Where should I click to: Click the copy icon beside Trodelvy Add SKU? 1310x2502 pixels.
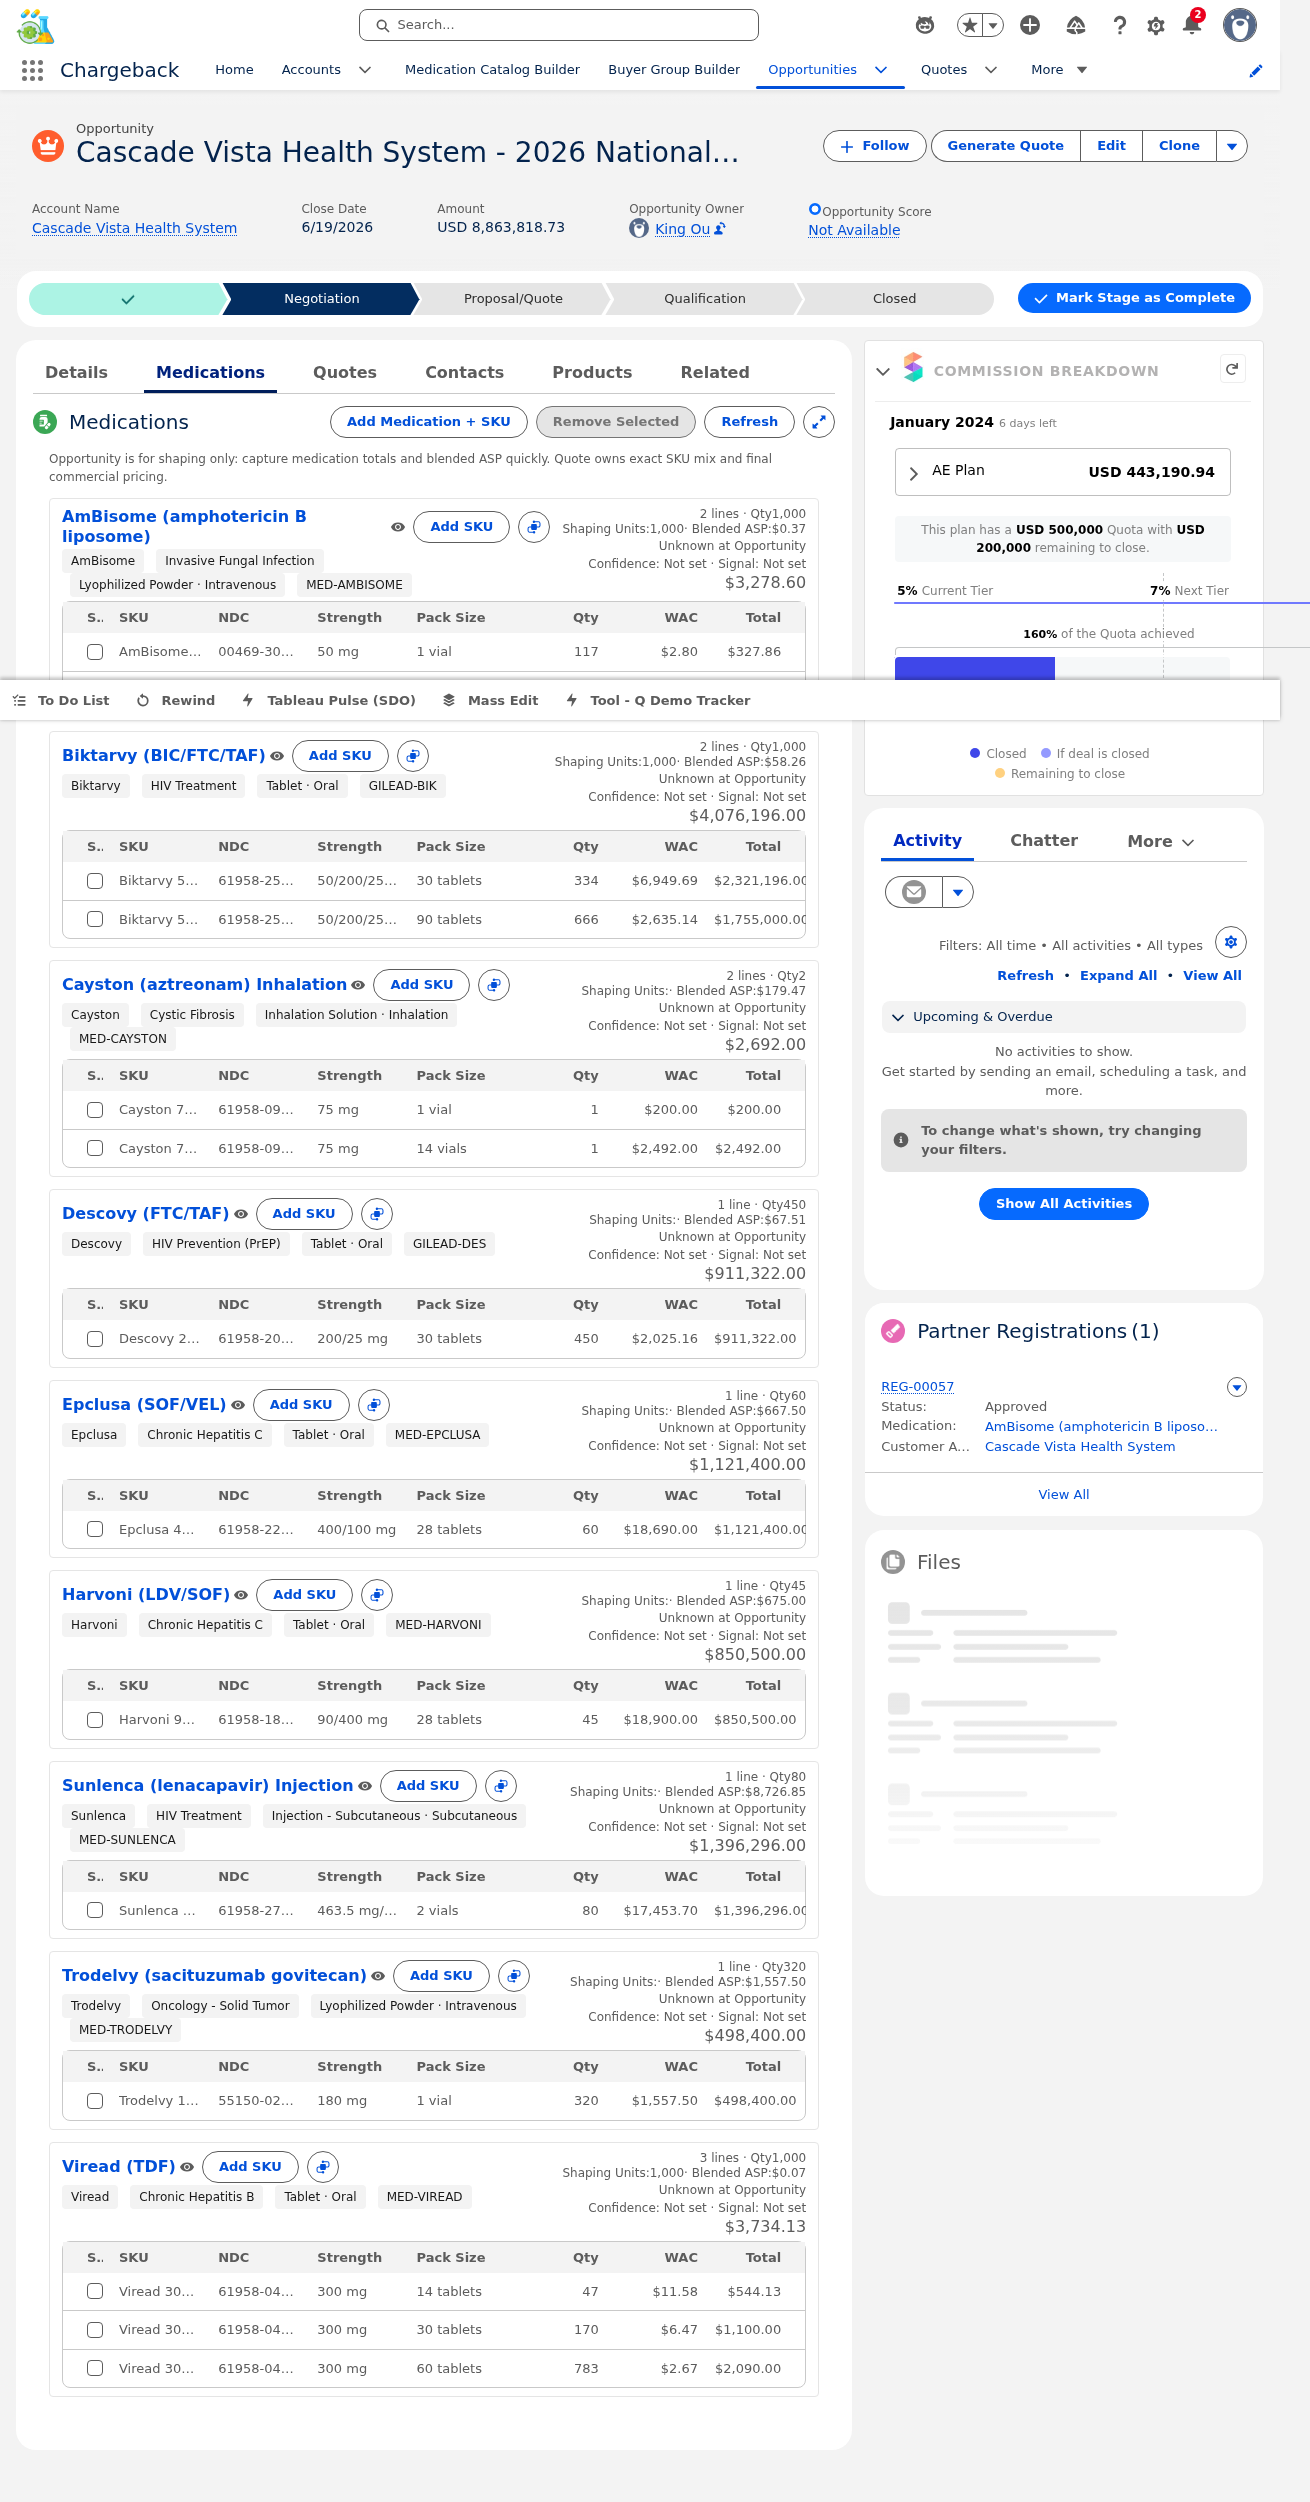point(514,1976)
